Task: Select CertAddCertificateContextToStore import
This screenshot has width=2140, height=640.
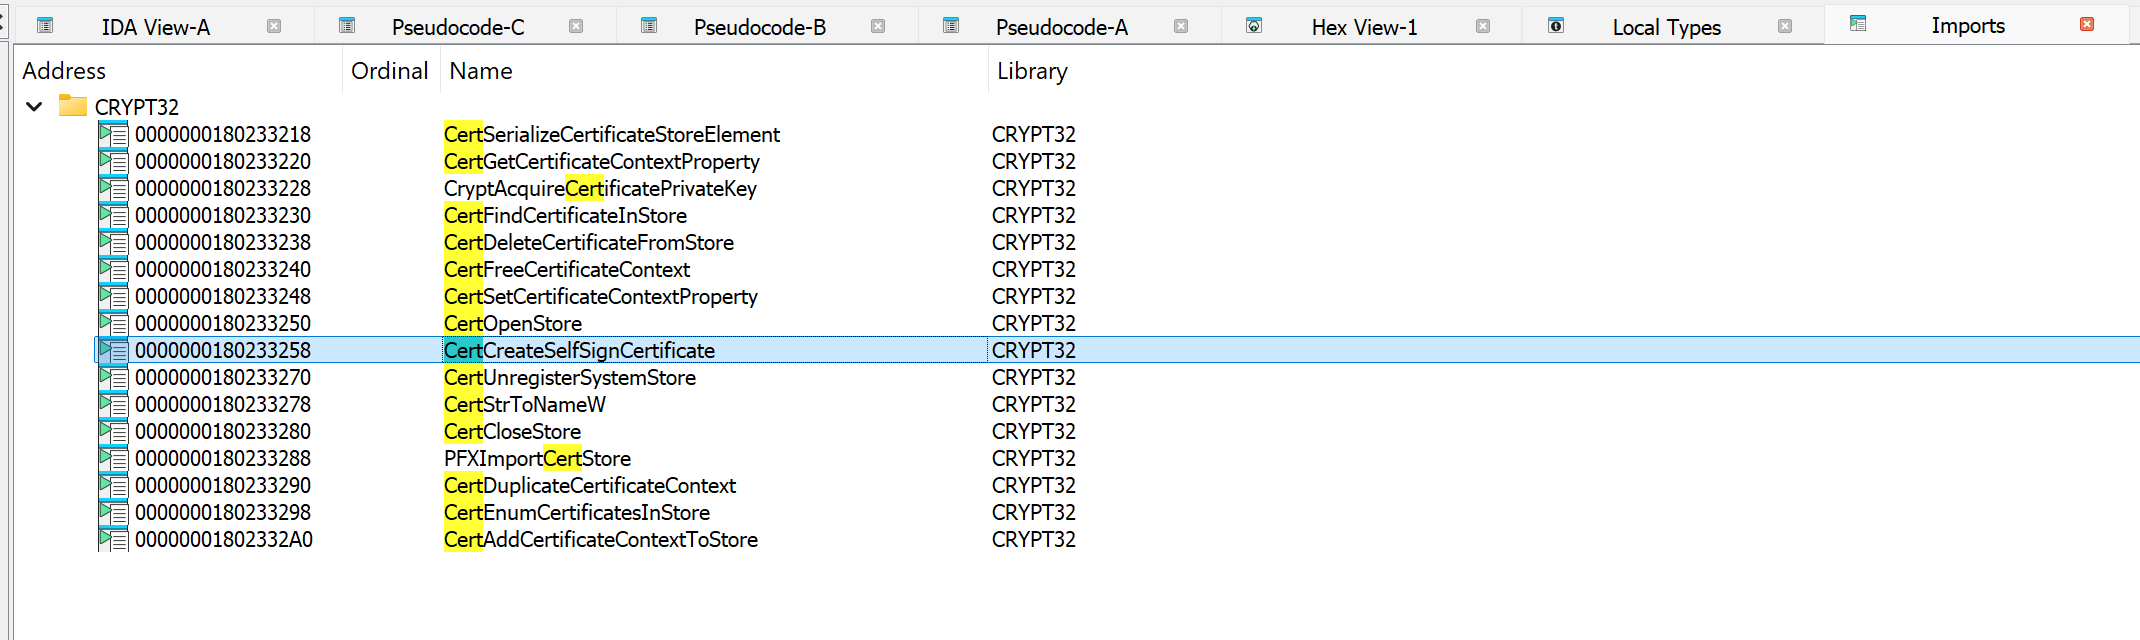Action: (x=600, y=540)
